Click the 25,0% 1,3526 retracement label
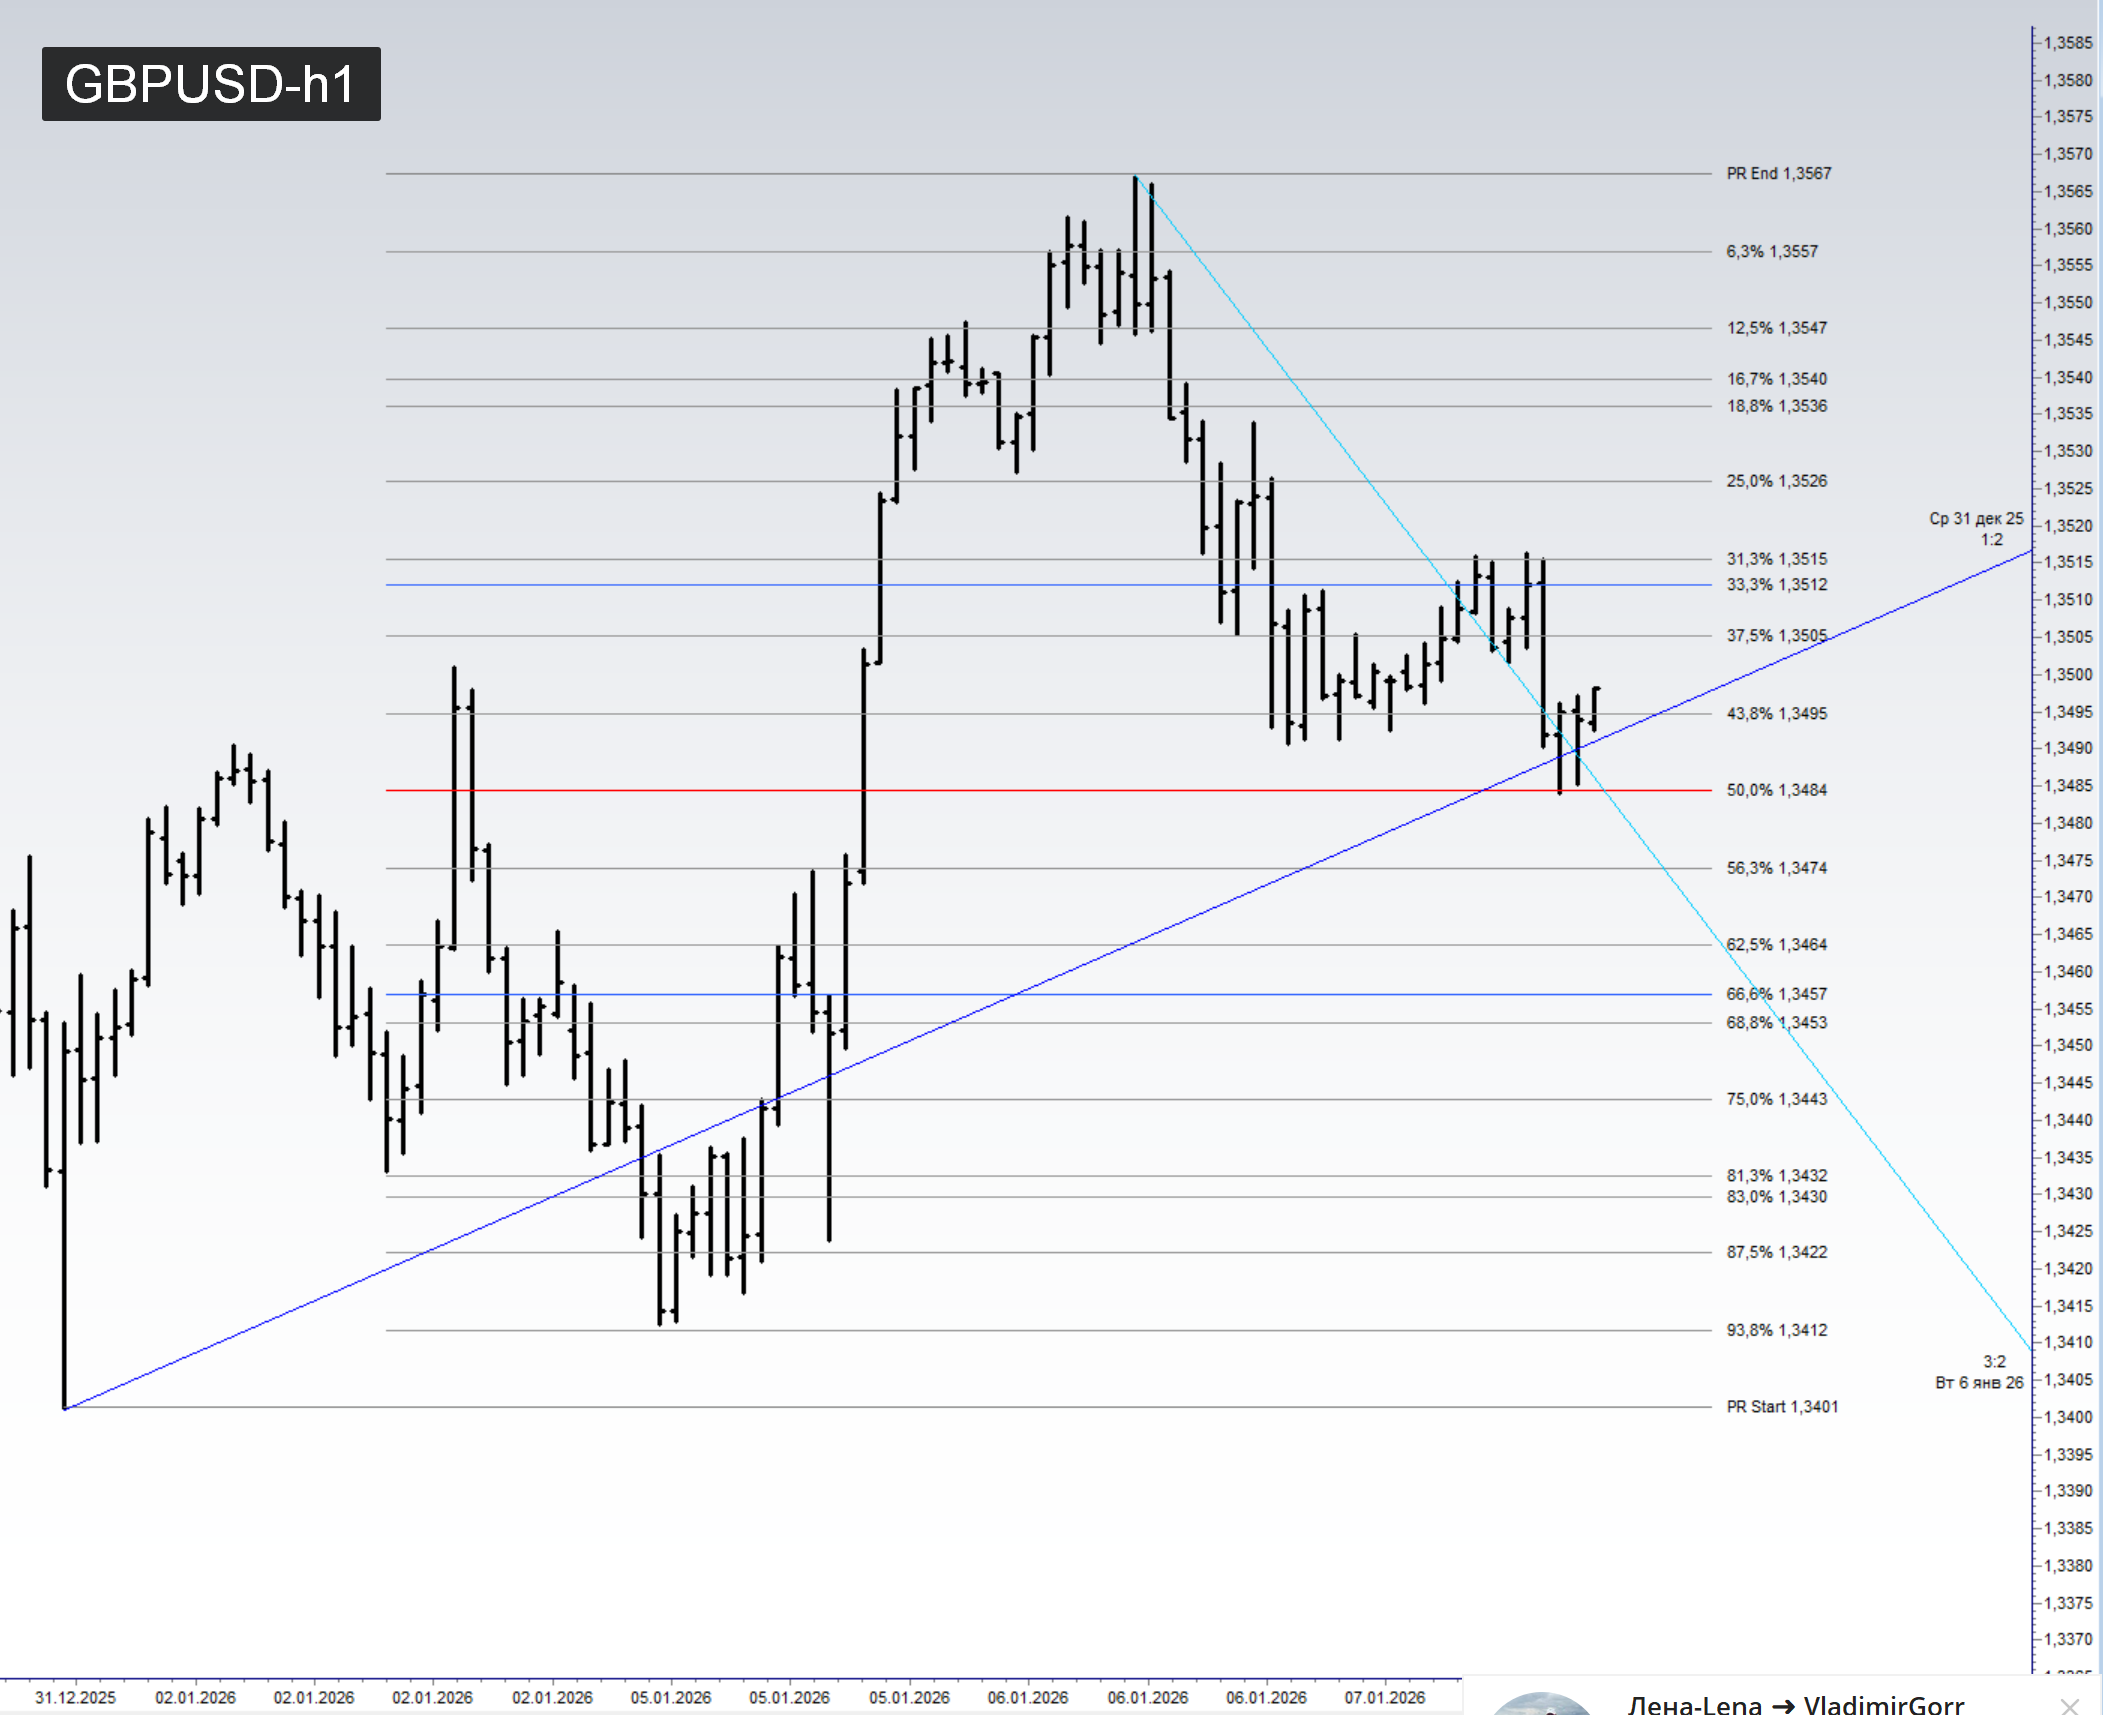This screenshot has height=1715, width=2103. [1776, 481]
